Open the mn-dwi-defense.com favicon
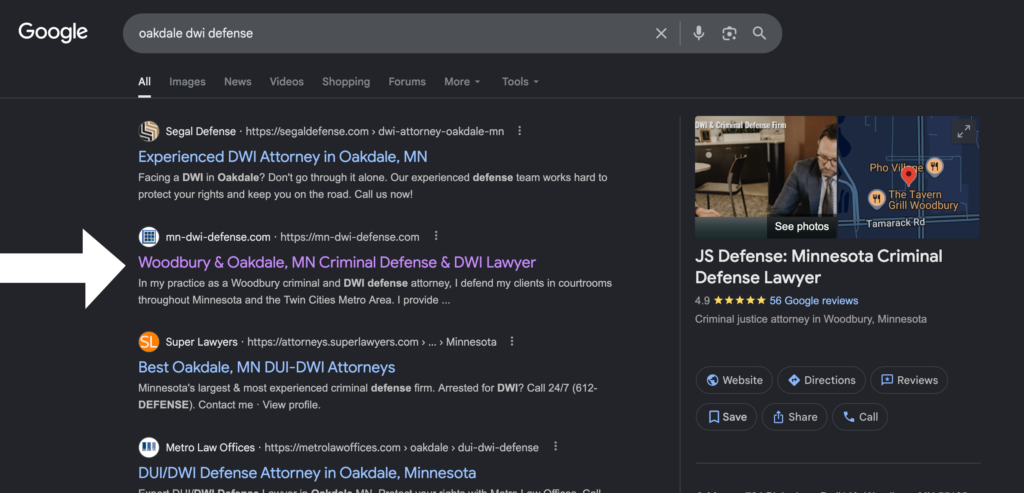The image size is (1024, 493). [149, 236]
